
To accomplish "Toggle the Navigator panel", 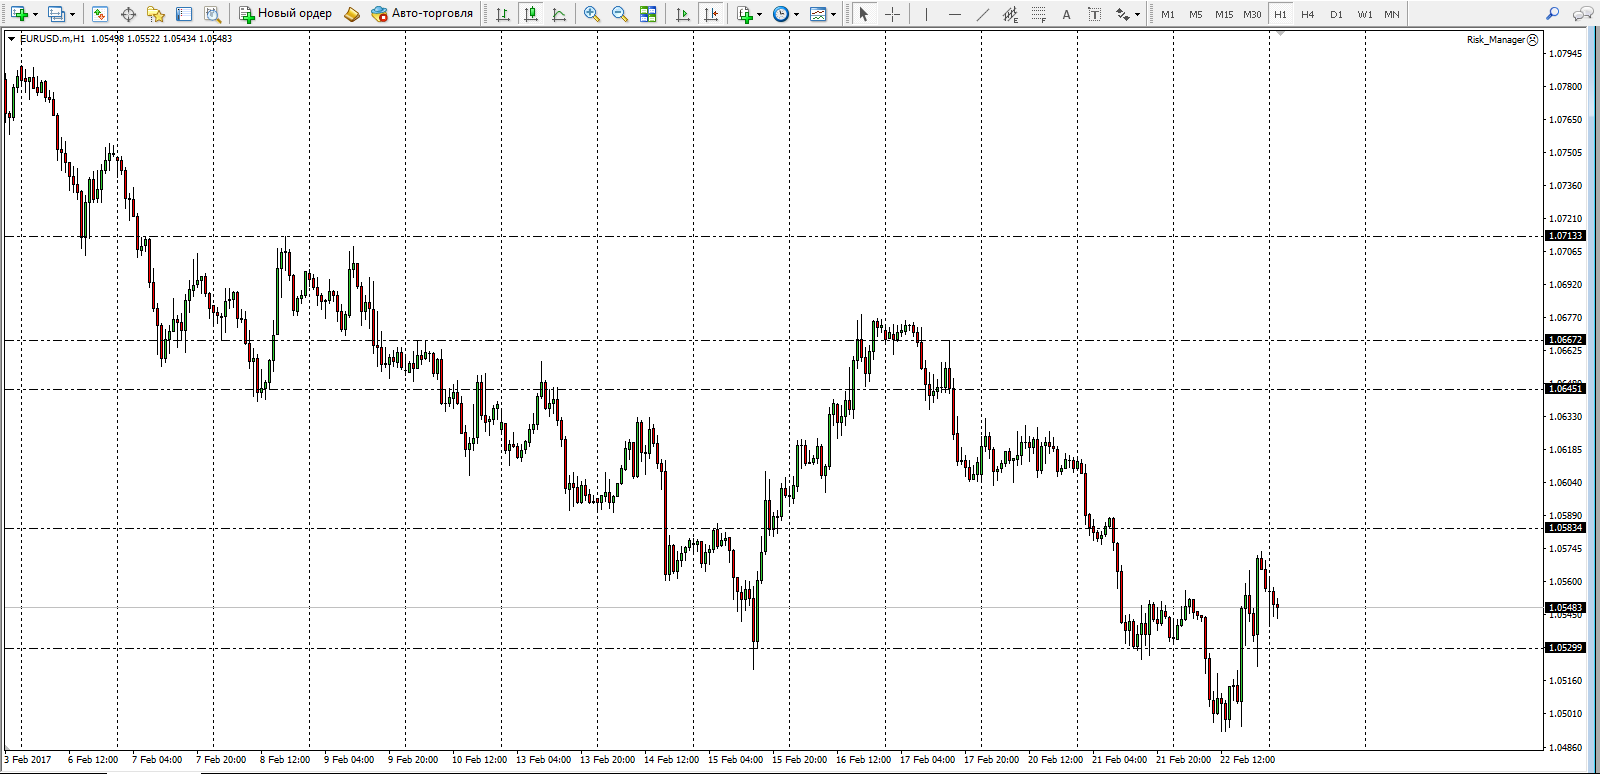I will (x=156, y=14).
